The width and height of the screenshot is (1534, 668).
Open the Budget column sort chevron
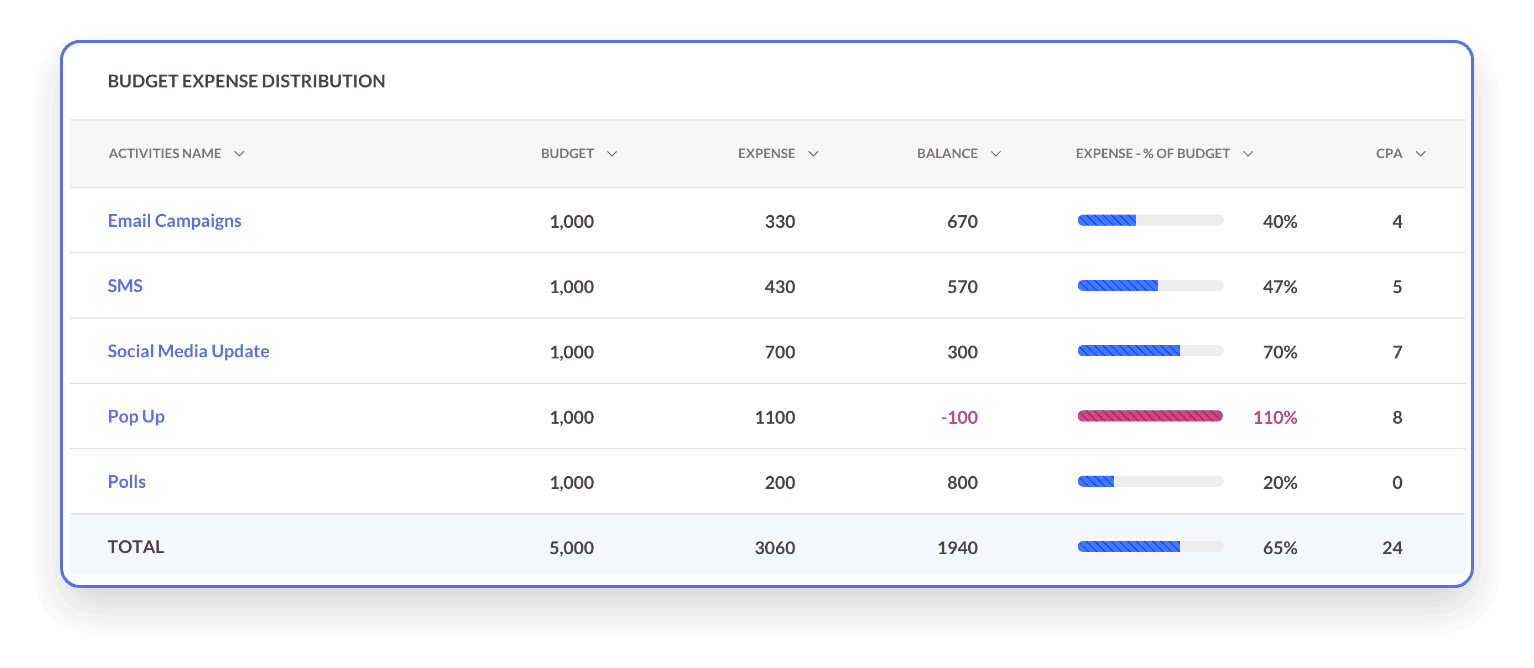[x=612, y=154]
